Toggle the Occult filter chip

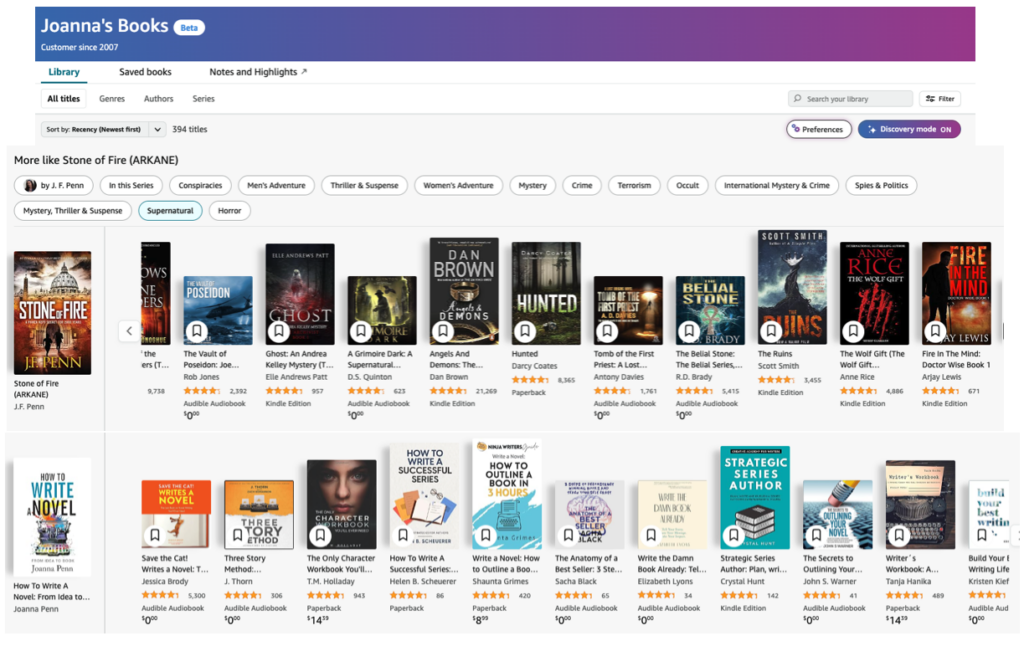[687, 186]
